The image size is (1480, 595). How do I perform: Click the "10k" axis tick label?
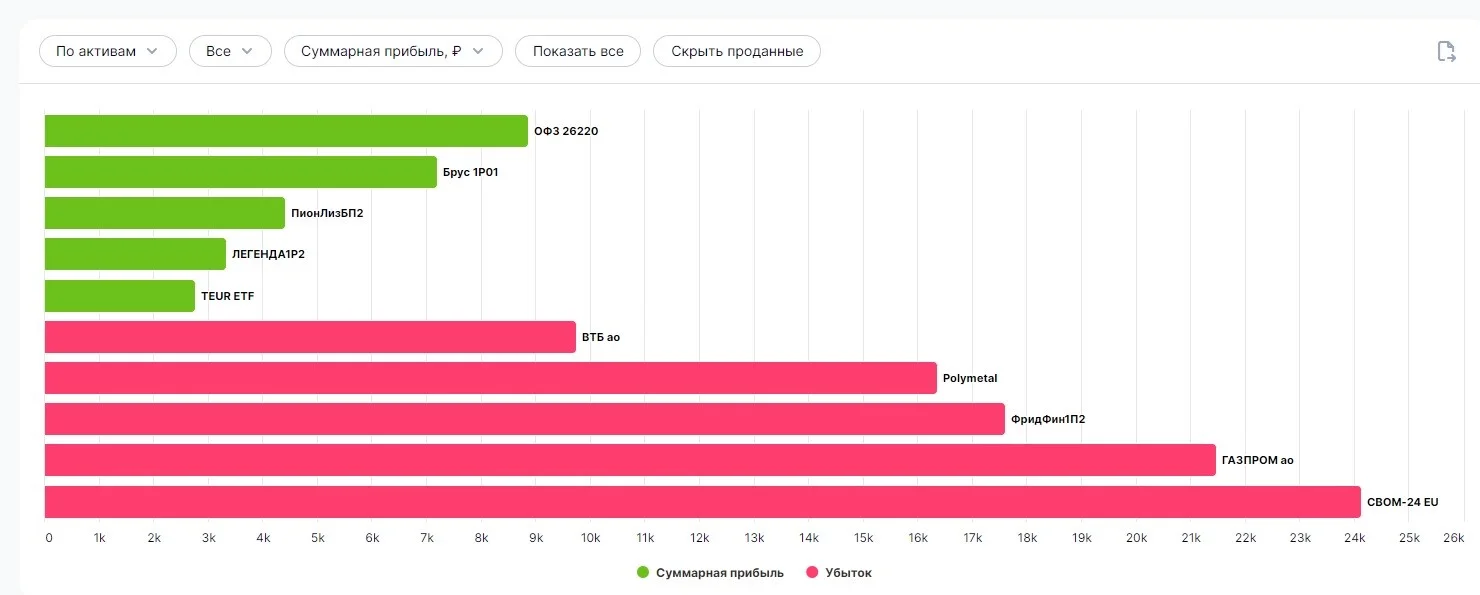click(x=590, y=538)
